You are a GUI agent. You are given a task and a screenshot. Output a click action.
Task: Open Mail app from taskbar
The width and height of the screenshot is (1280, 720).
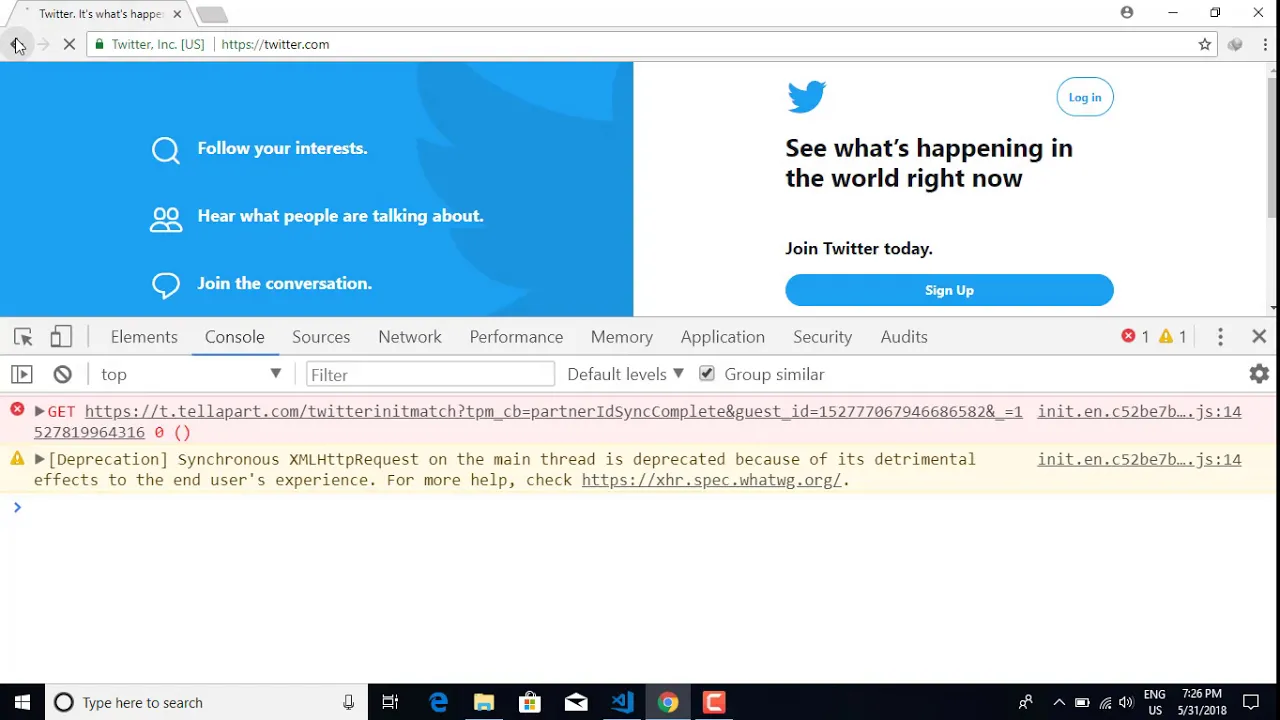pos(576,702)
